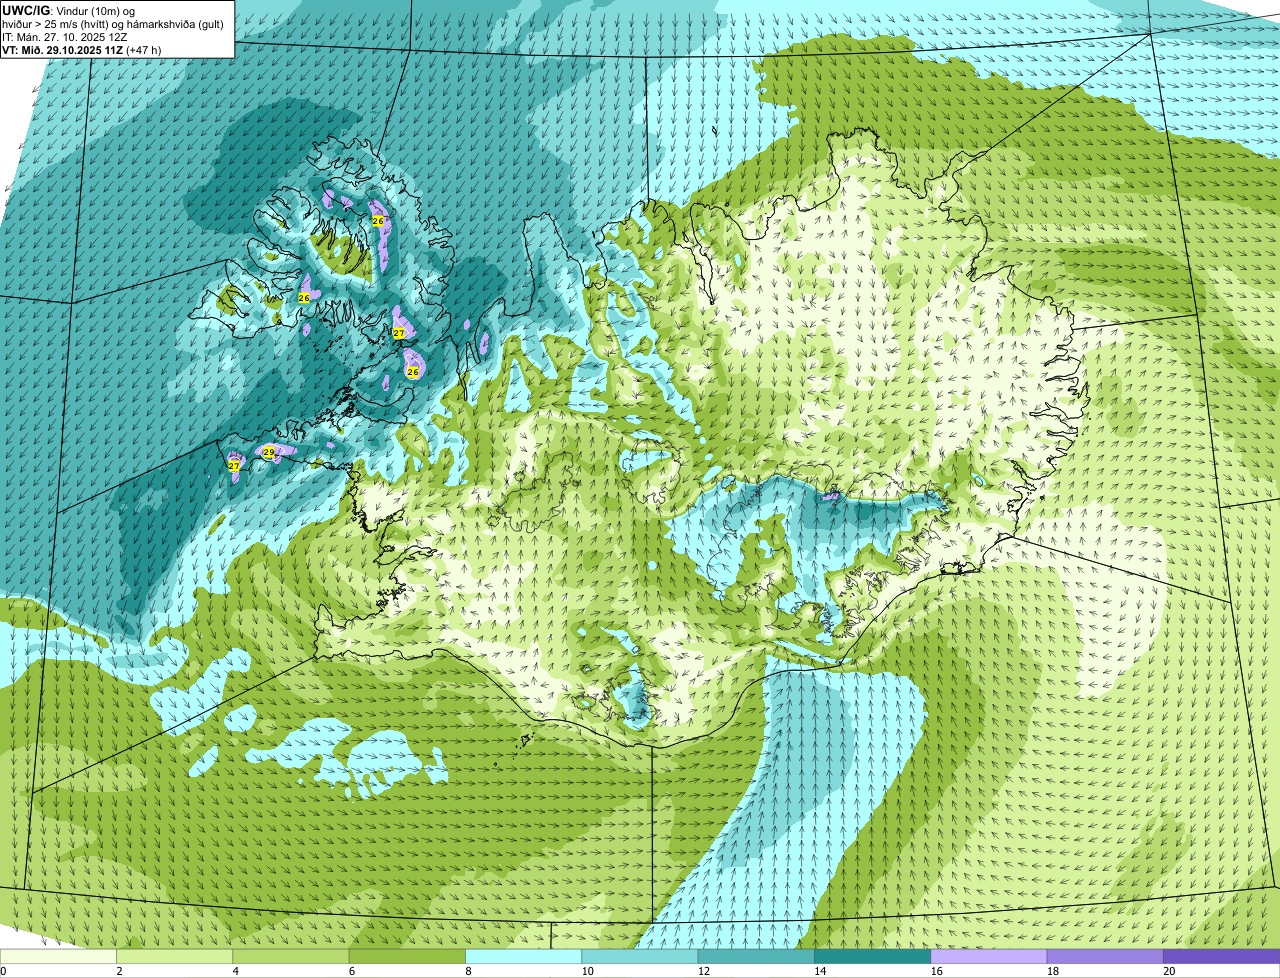The image size is (1280, 978).
Task: Pick the 18–20 m/s medium purple legend swatch
Action: [x=1105, y=956]
